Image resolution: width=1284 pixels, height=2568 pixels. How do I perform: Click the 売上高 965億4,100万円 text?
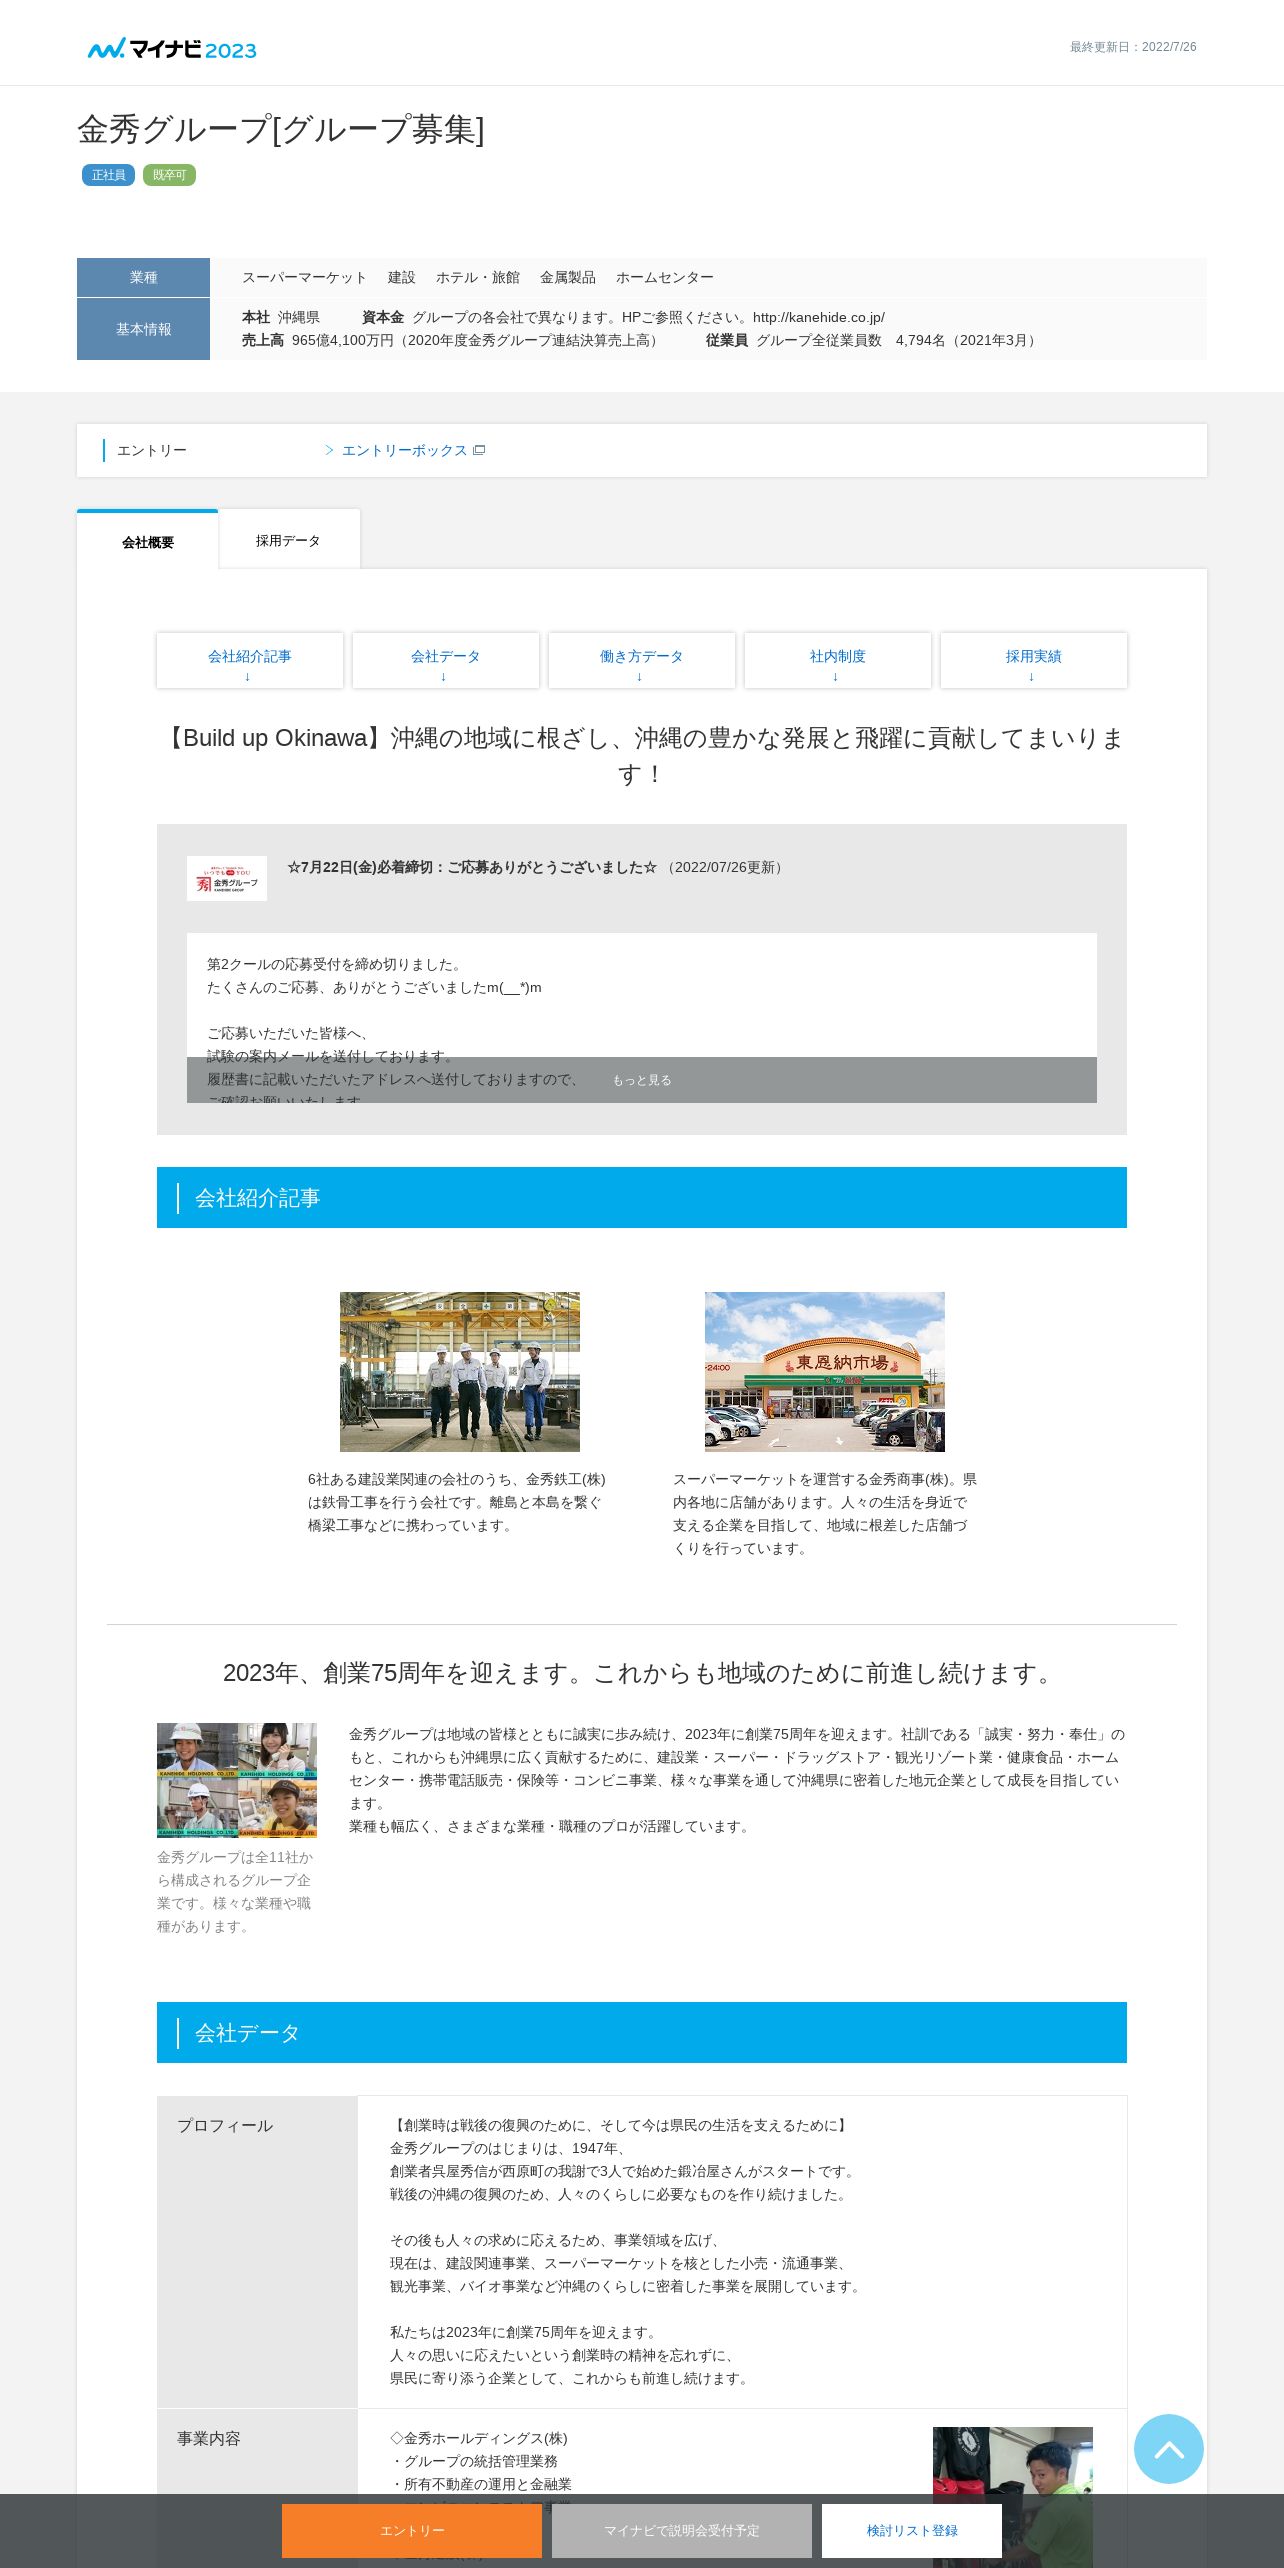453,340
